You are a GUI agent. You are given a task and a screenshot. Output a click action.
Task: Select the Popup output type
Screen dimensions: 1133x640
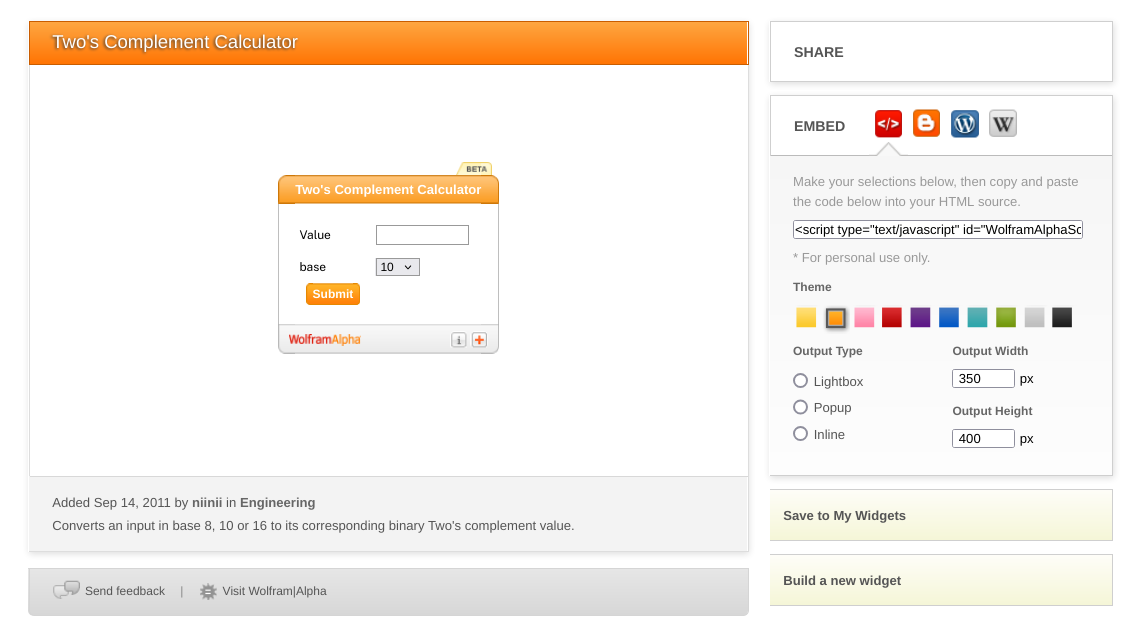click(800, 407)
